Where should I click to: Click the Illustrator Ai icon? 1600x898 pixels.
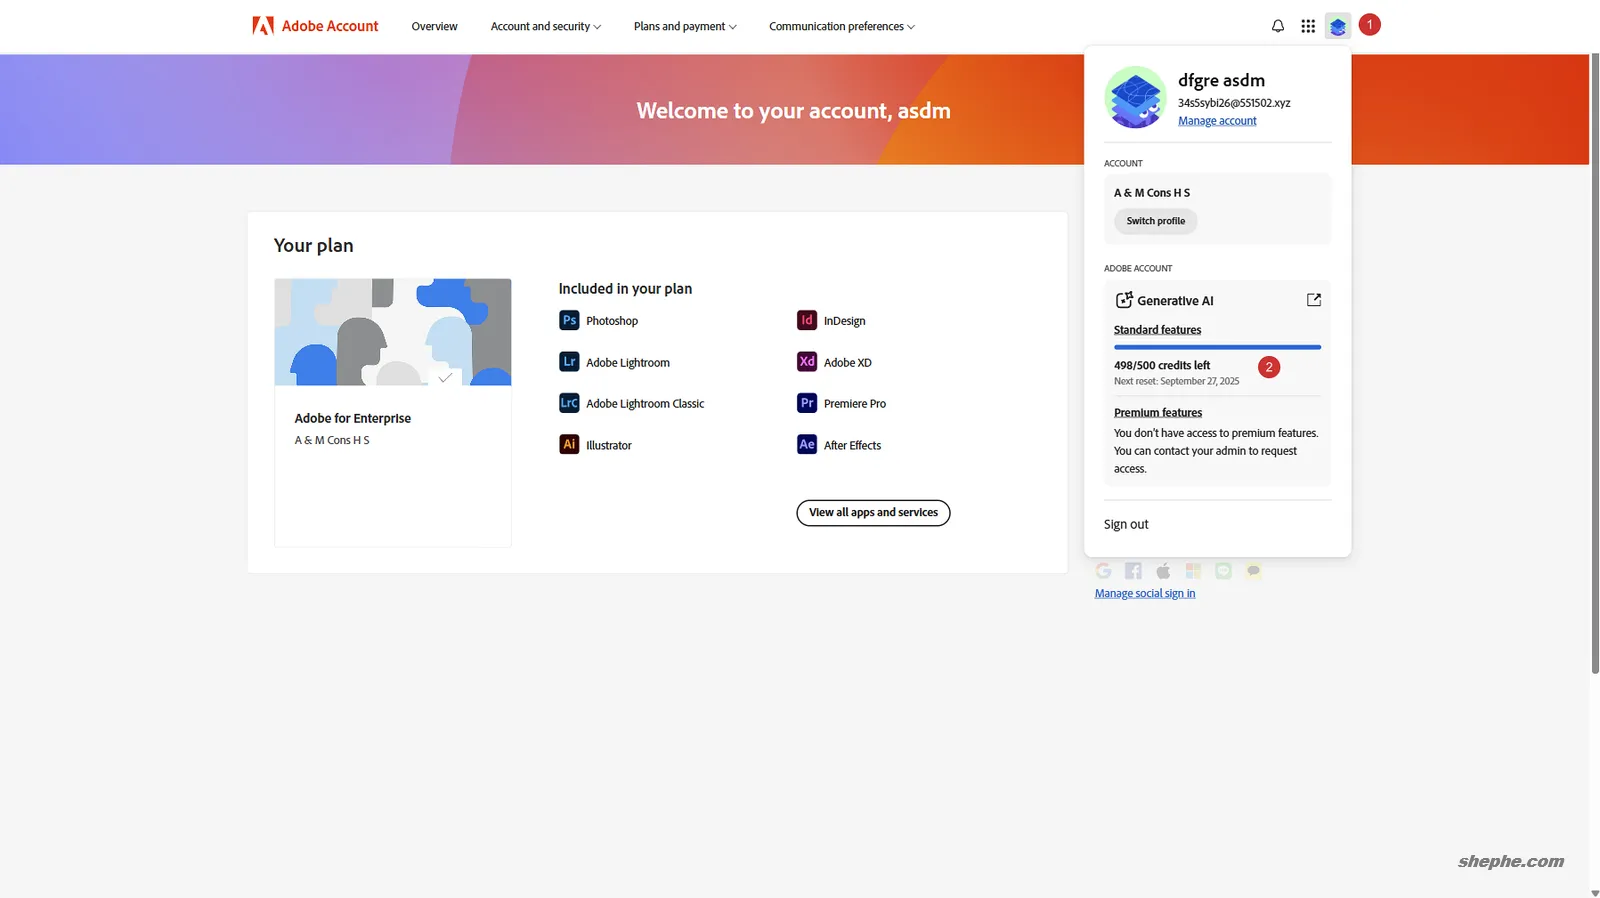569,445
